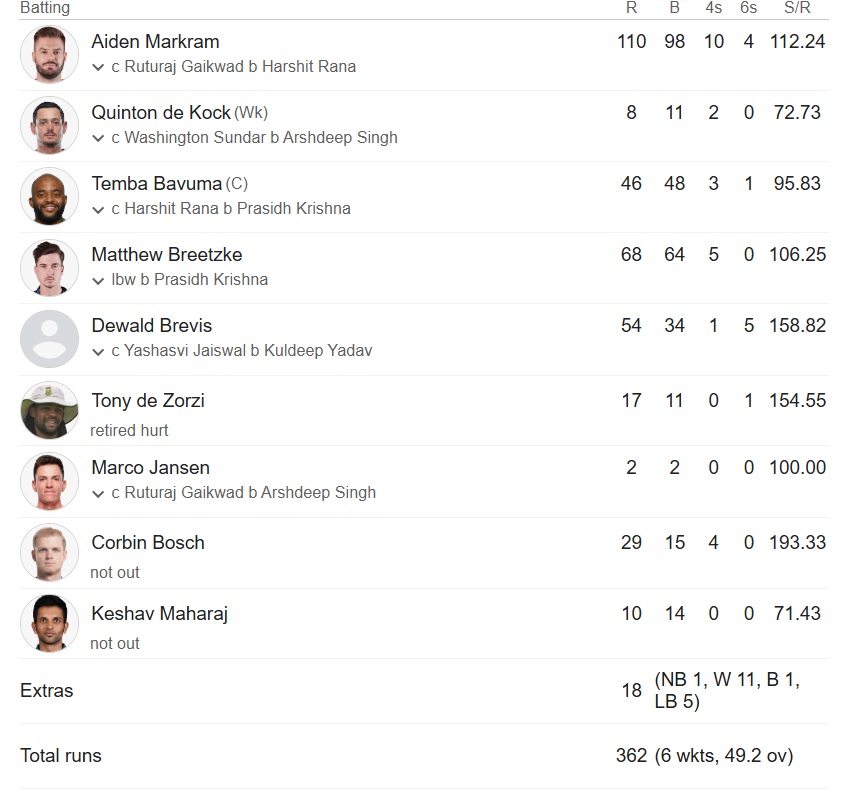Expand Aiden Markram's dismissal details chevron
841x797 pixels.
[x=98, y=67]
